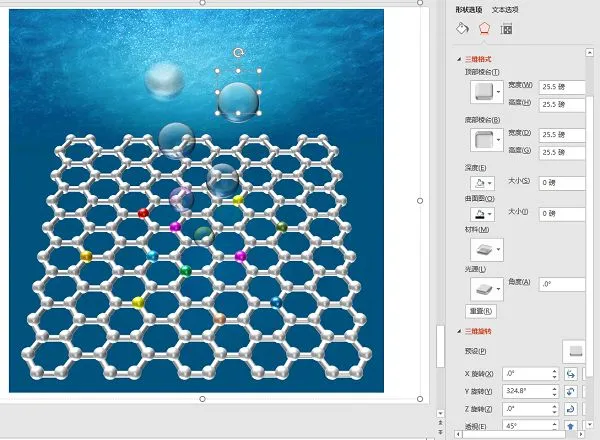Click the rotation handle above the selected bubble

238,52
